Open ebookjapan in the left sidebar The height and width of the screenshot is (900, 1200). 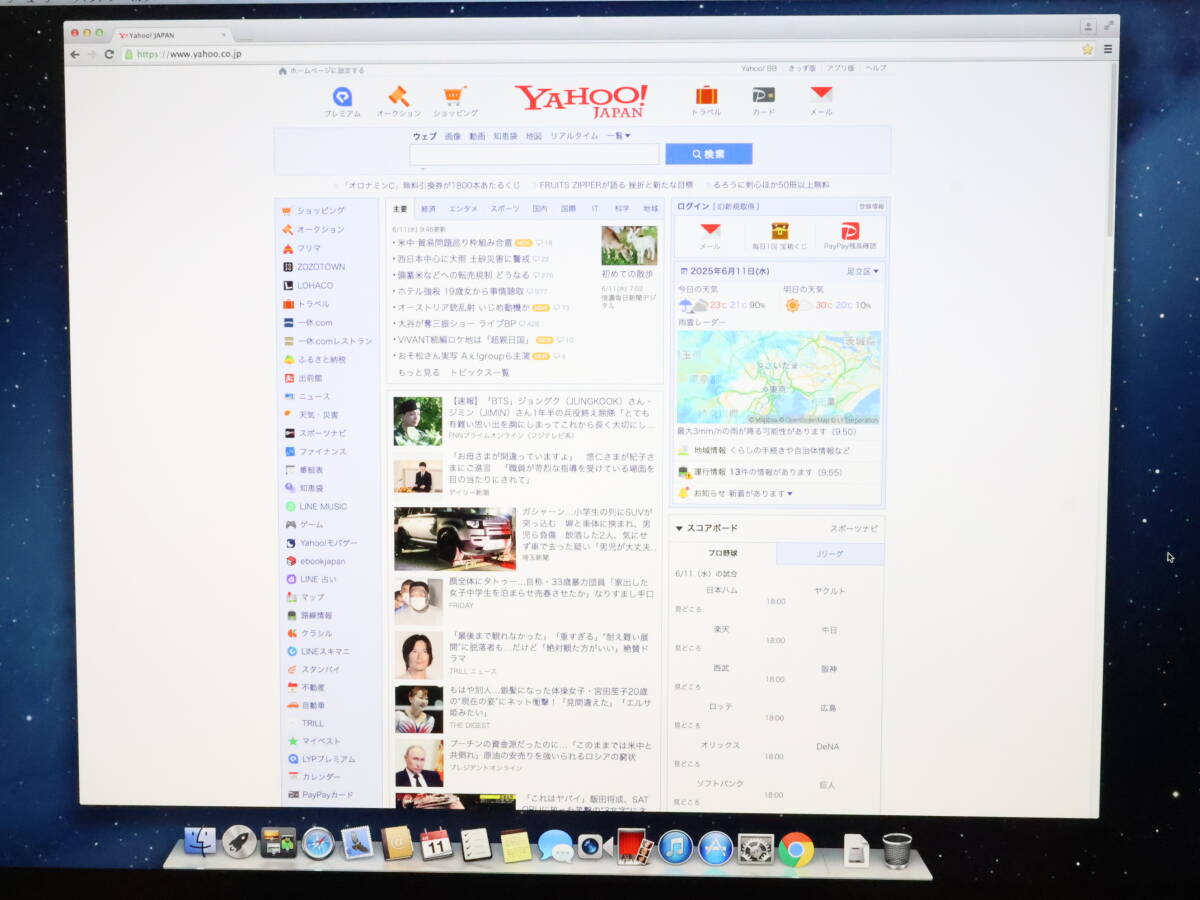[x=323, y=562]
